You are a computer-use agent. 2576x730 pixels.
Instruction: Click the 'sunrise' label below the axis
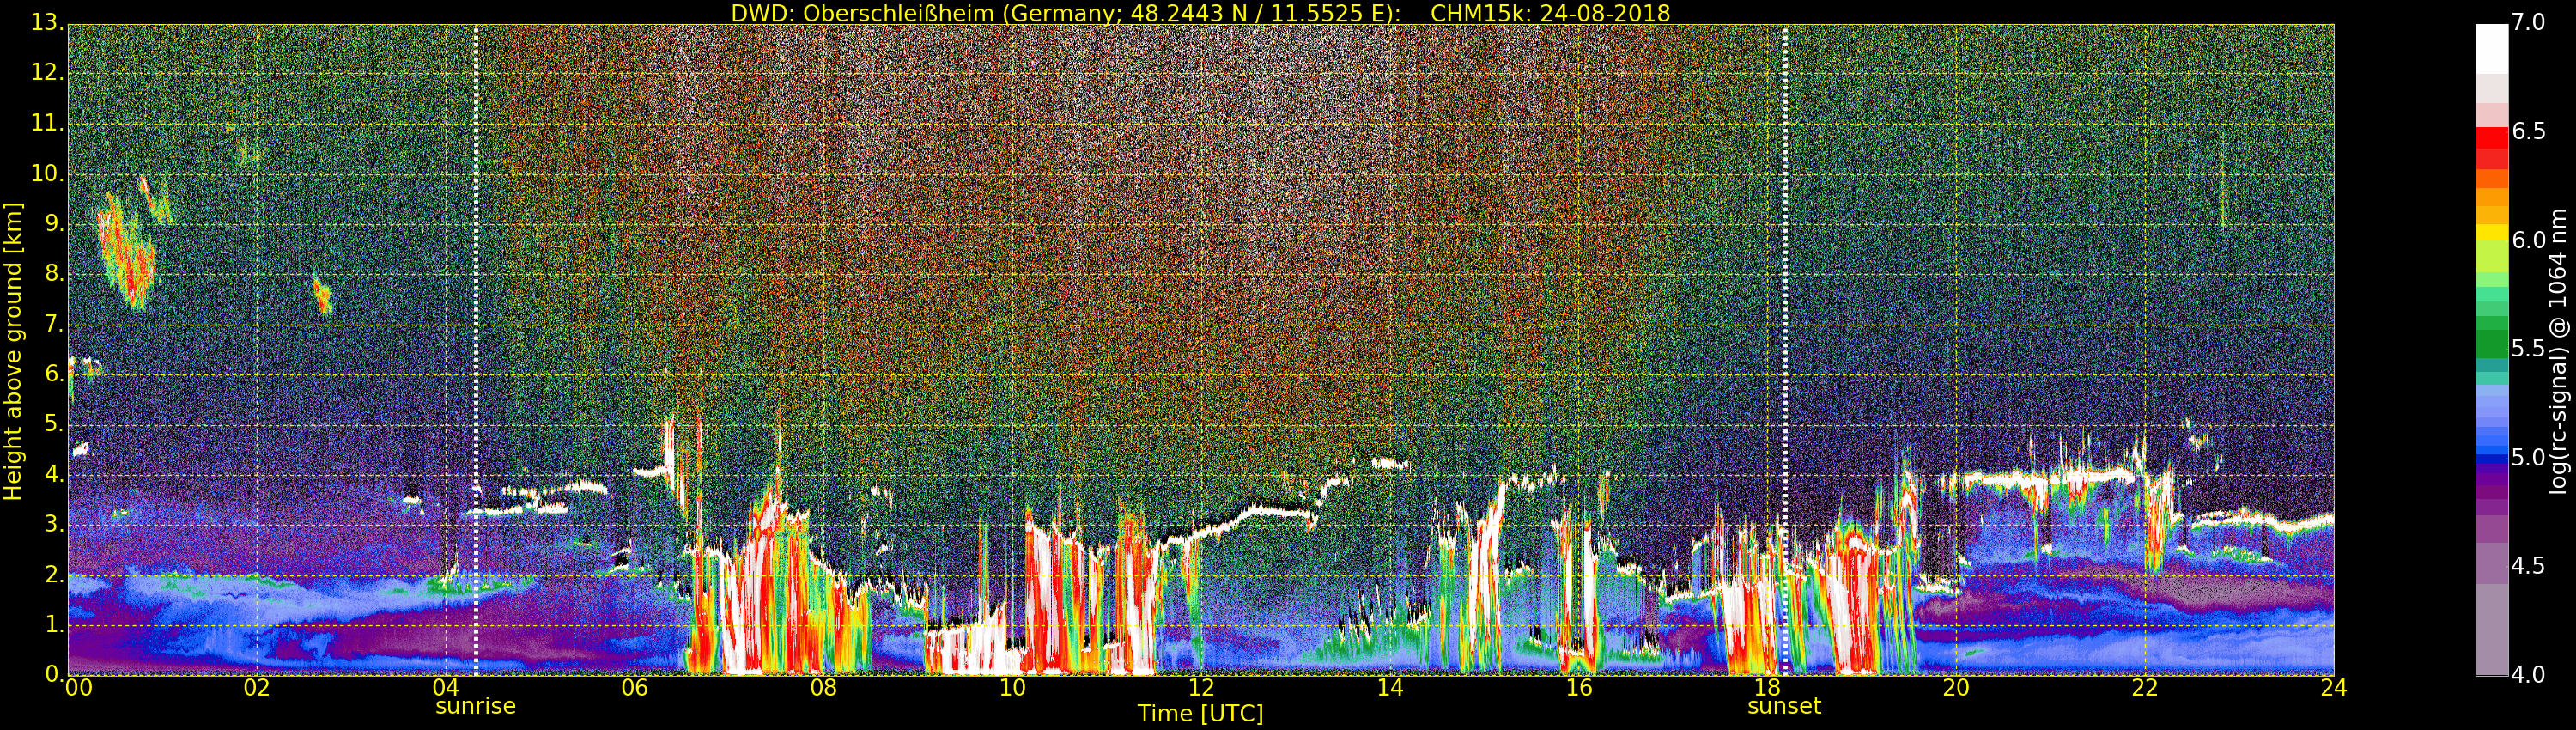pos(475,706)
